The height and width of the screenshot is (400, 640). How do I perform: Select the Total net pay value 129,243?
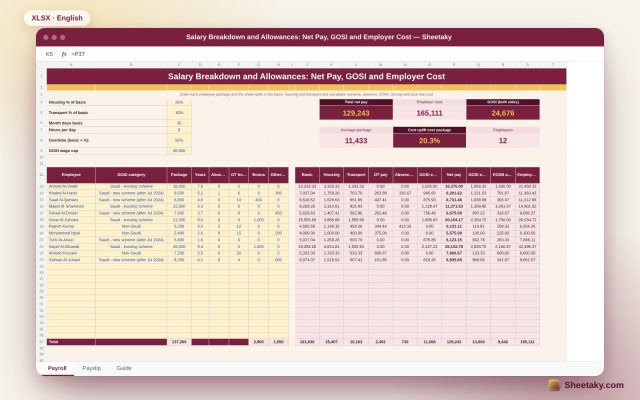(356, 113)
